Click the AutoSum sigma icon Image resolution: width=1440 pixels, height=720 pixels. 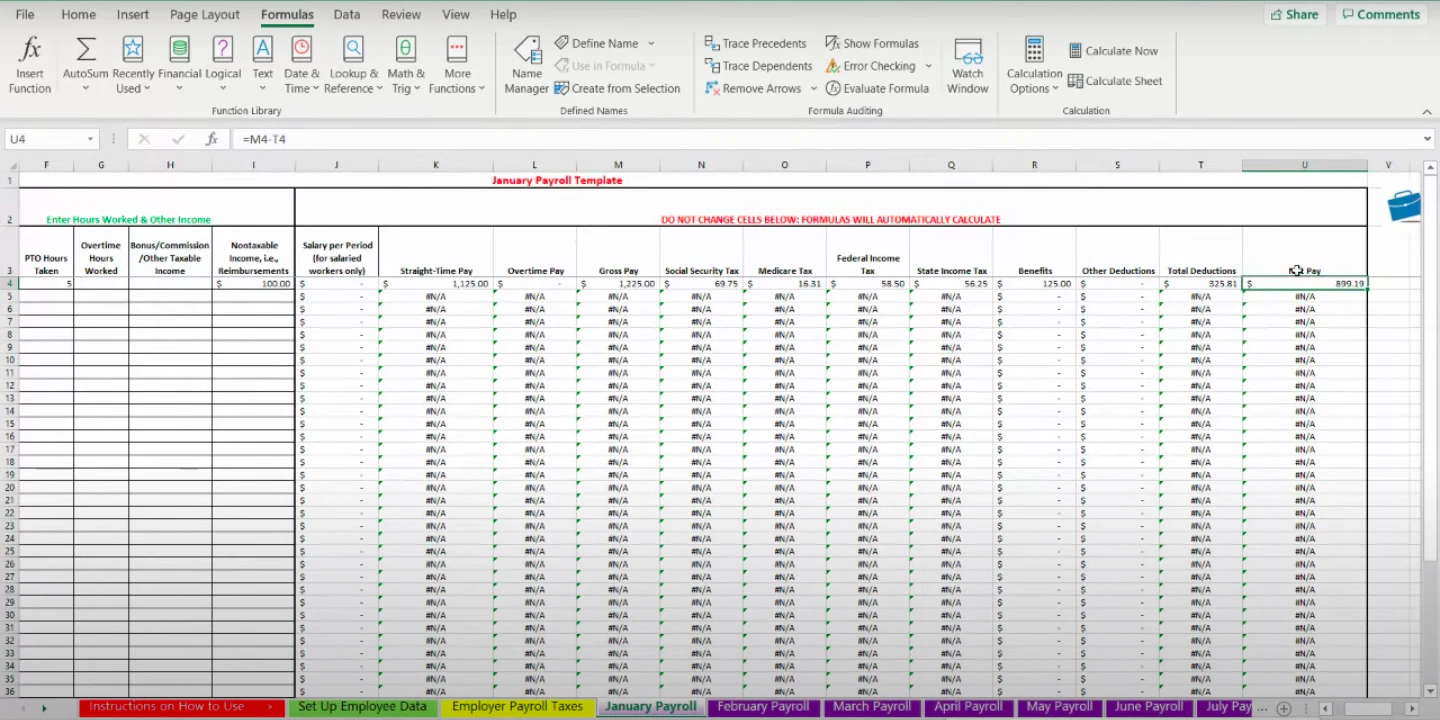tap(86, 49)
